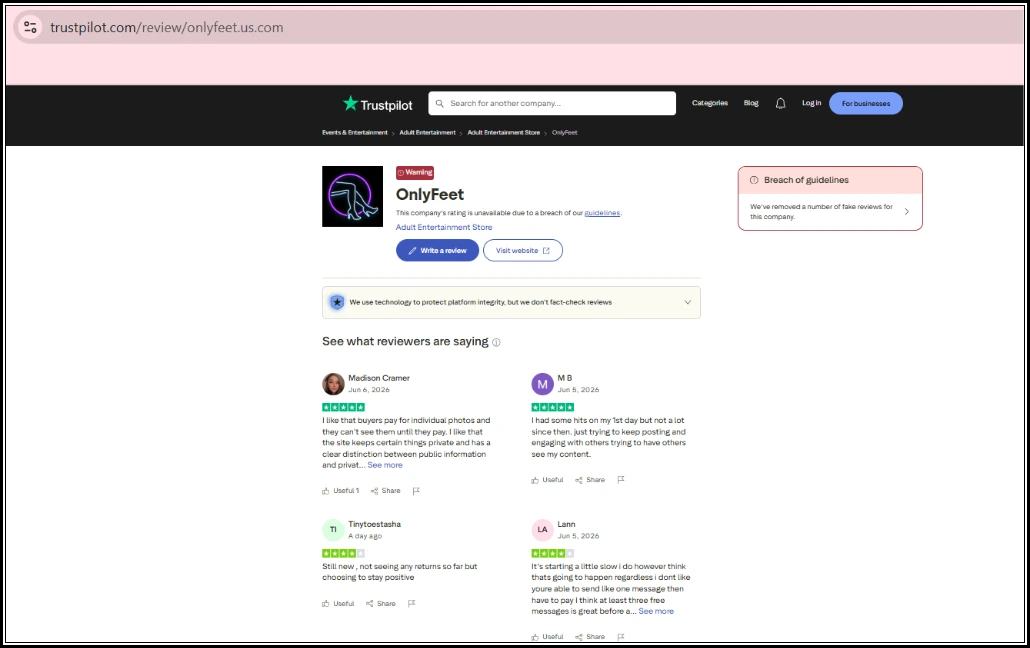The width and height of the screenshot is (1030, 648).
Task: Click the search magnifier icon
Action: (439, 103)
